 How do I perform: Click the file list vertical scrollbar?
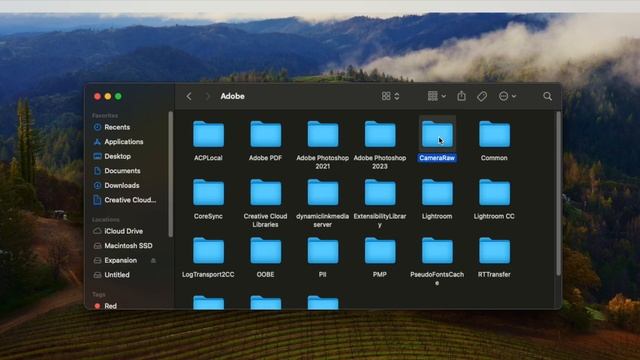[558, 193]
